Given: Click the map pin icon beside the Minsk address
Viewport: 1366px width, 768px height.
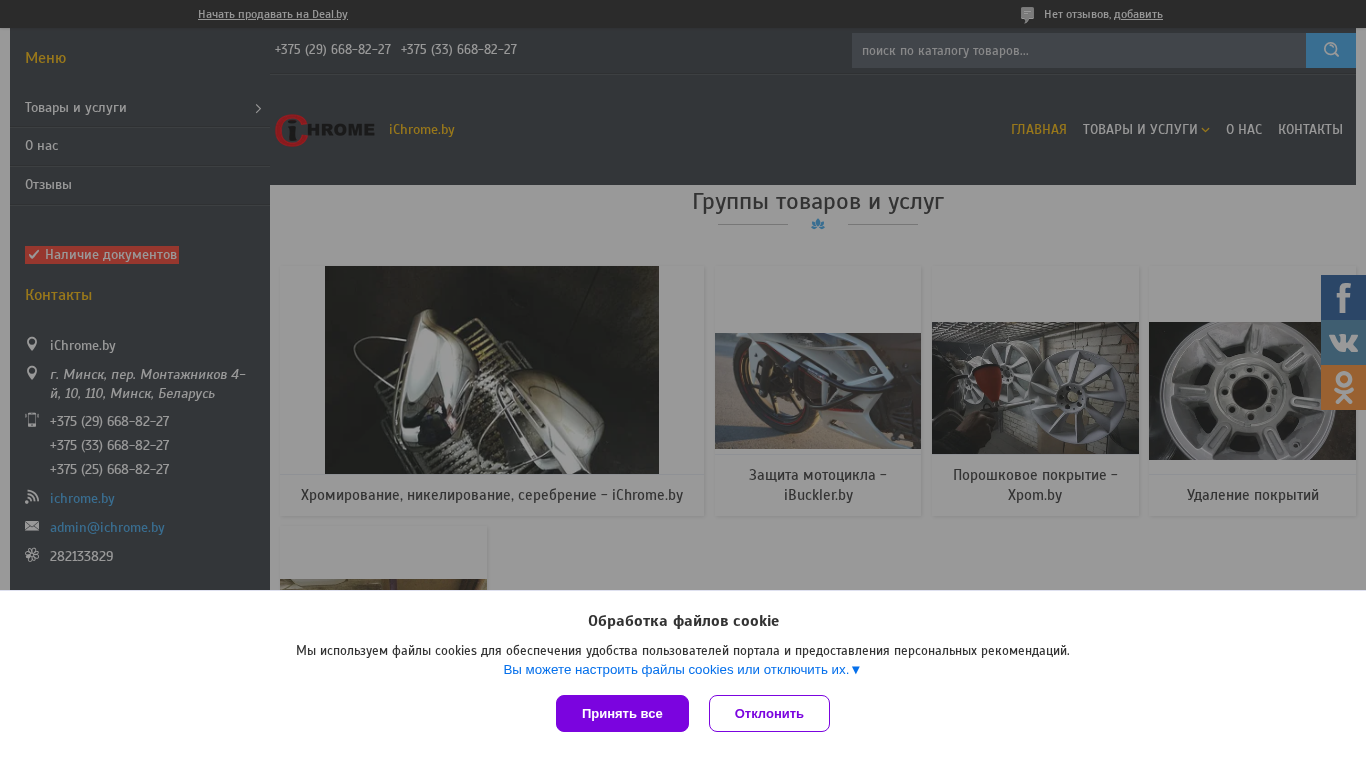Looking at the screenshot, I should [x=32, y=374].
